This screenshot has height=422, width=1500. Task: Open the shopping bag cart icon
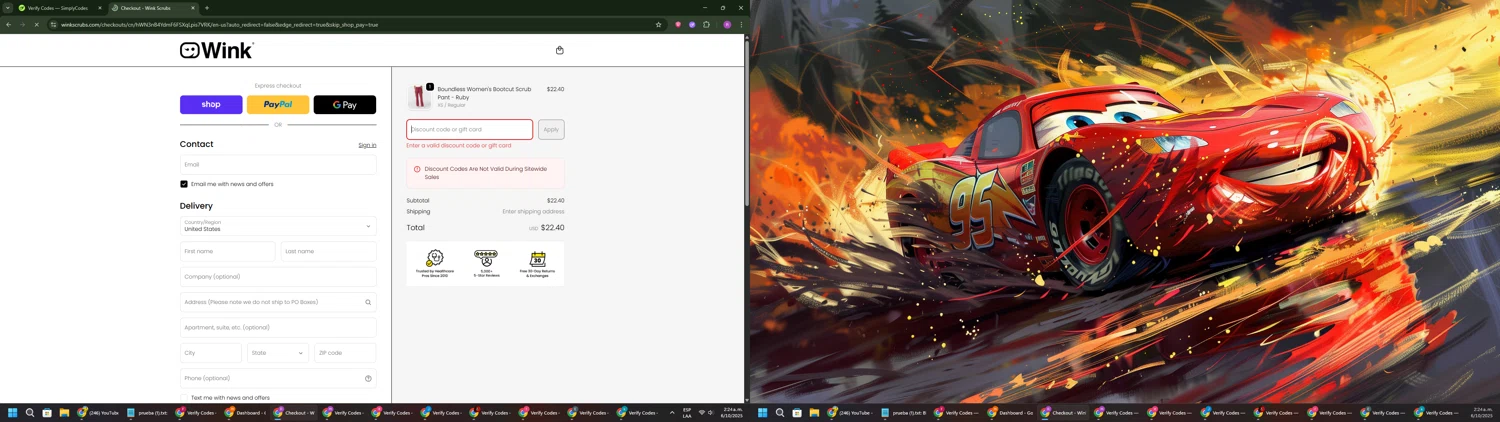click(x=560, y=50)
